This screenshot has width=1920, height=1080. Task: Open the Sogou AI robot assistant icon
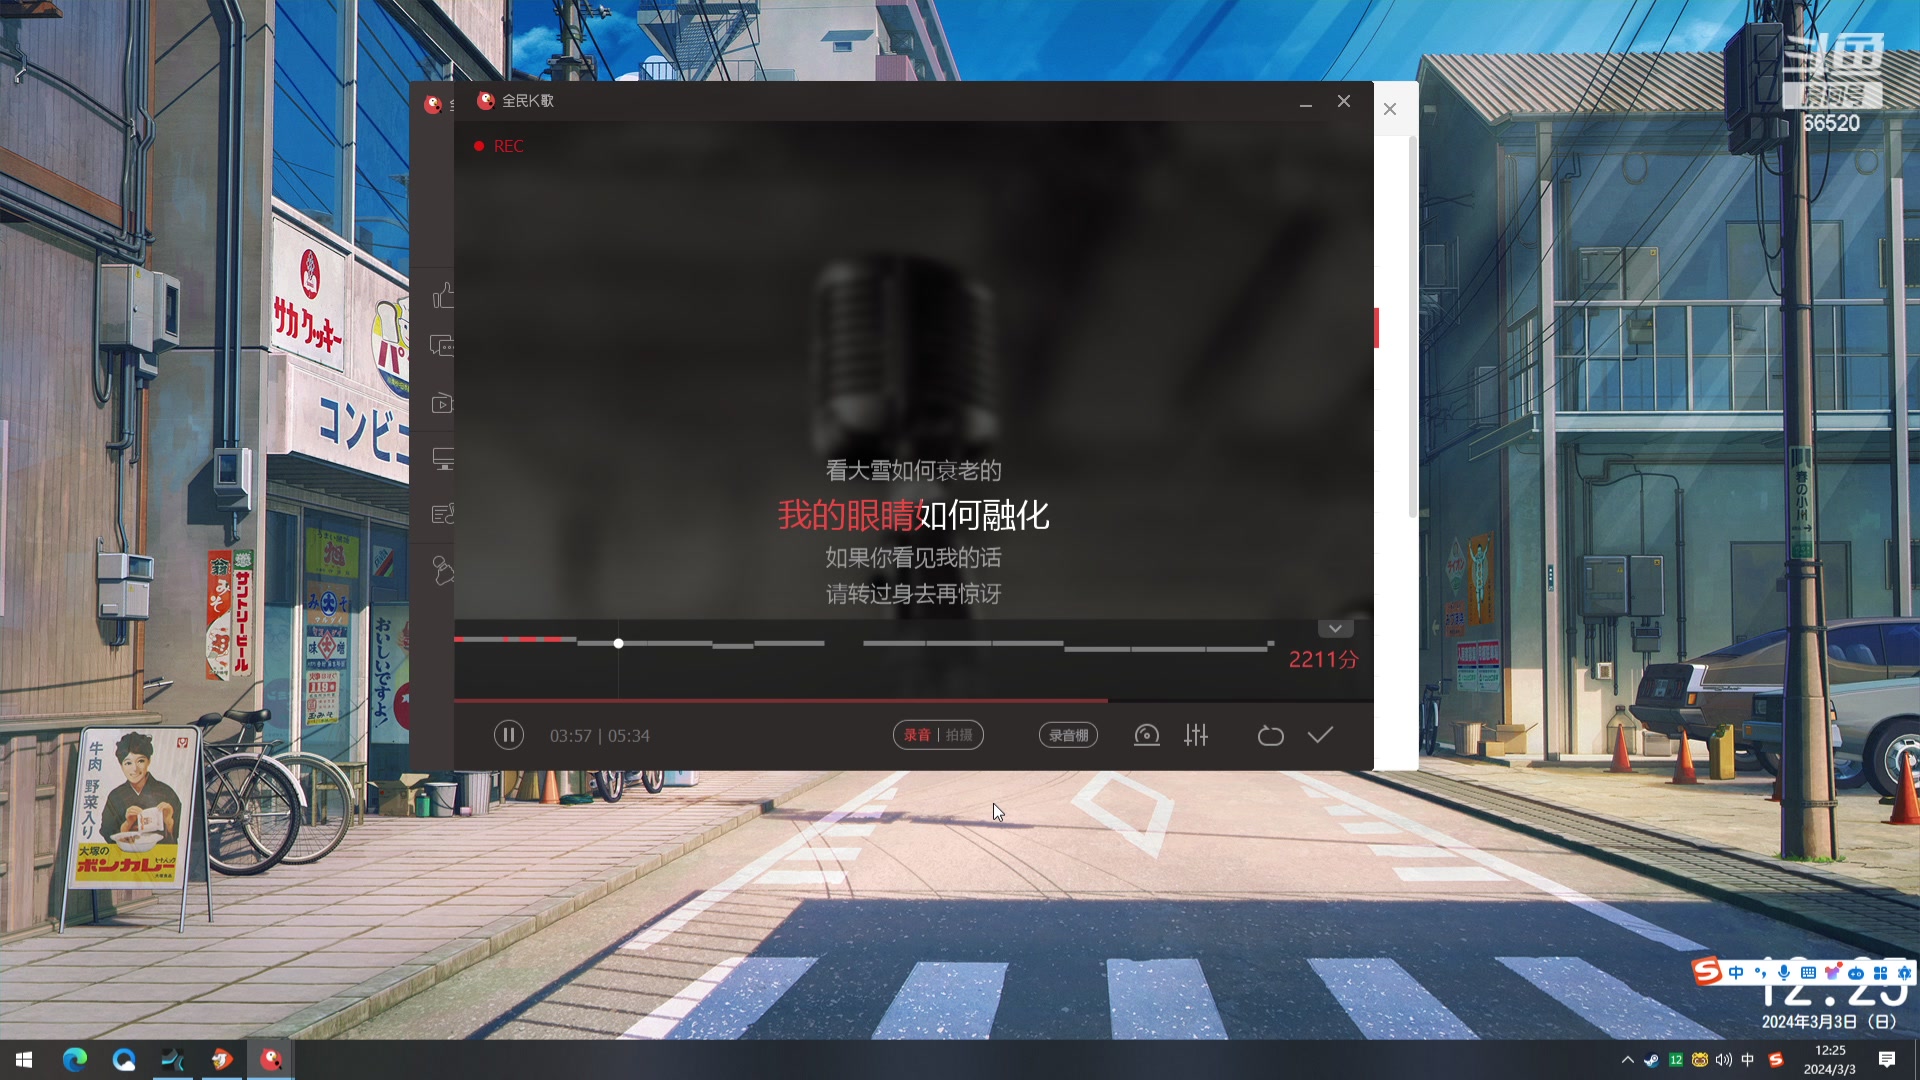coord(1856,973)
